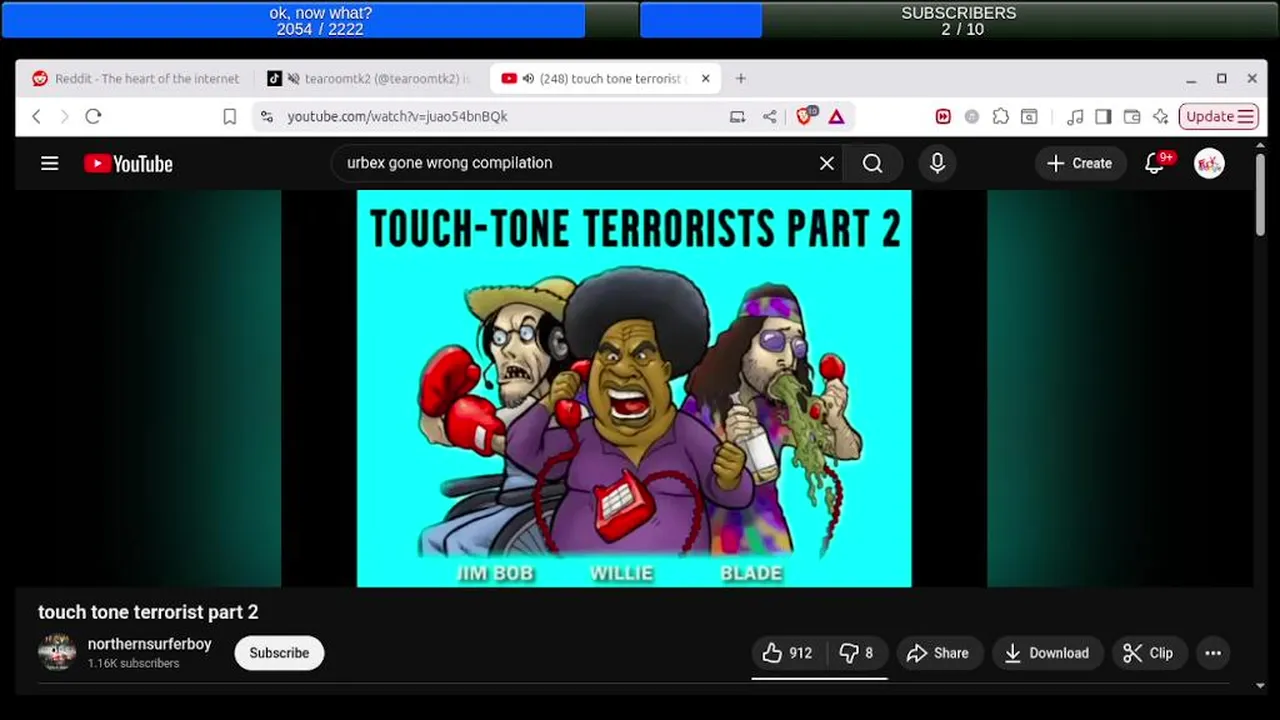Click the video title 'touch tone terrorist part 2'

[x=148, y=612]
